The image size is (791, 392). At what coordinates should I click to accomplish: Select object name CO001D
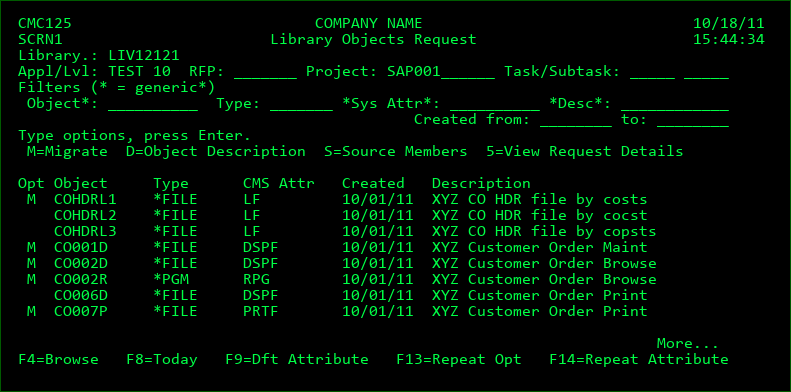(x=81, y=248)
